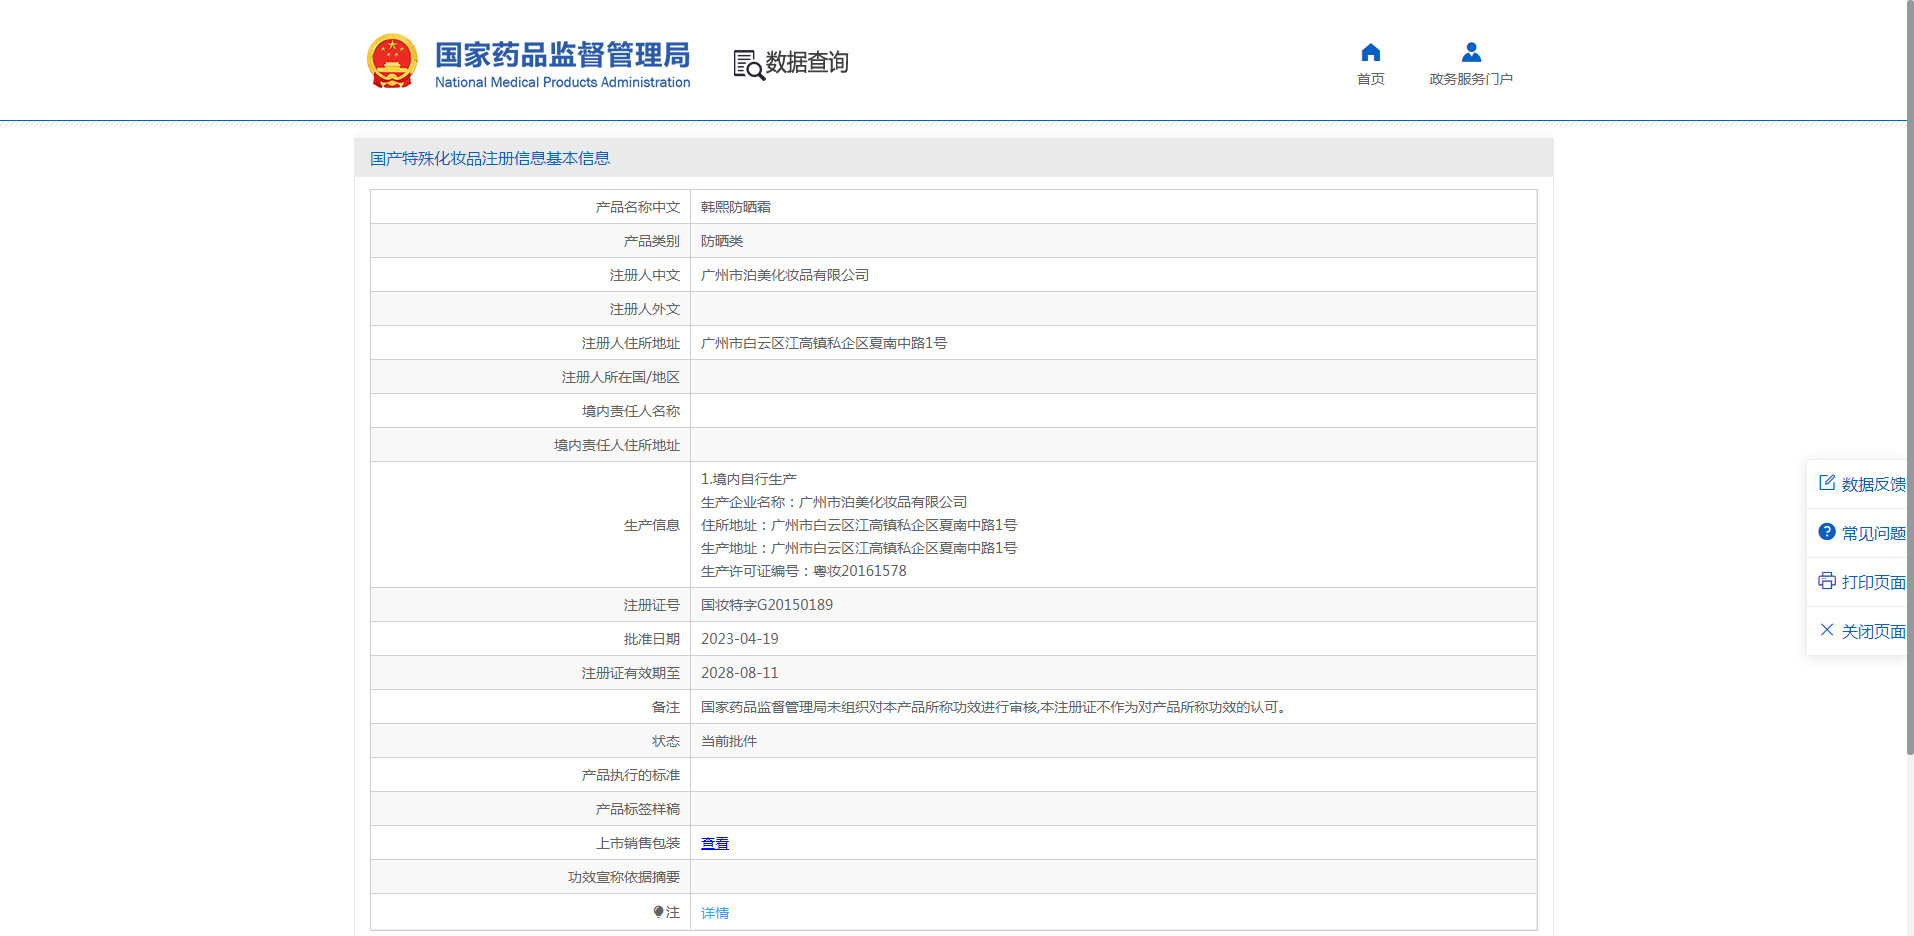This screenshot has width=1914, height=936.
Task: Click the product name 韩熙防晒霜
Action: [735, 207]
